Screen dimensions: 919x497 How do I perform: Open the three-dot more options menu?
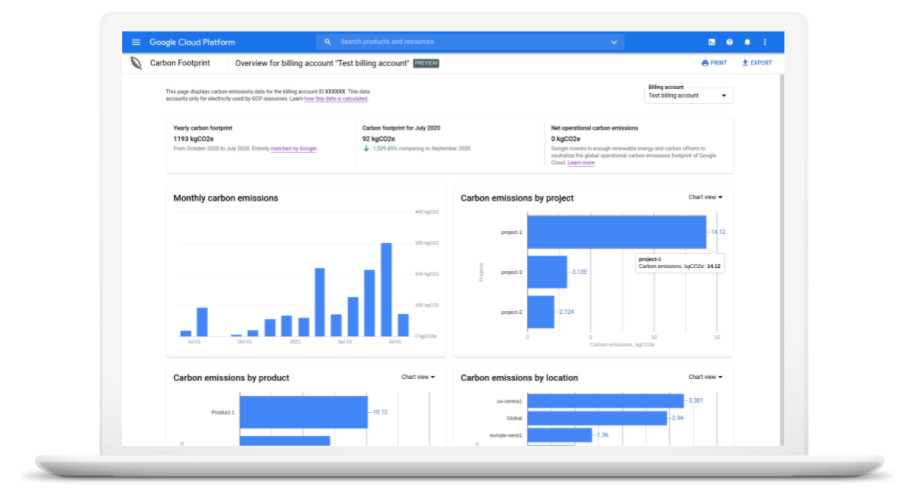(x=765, y=42)
